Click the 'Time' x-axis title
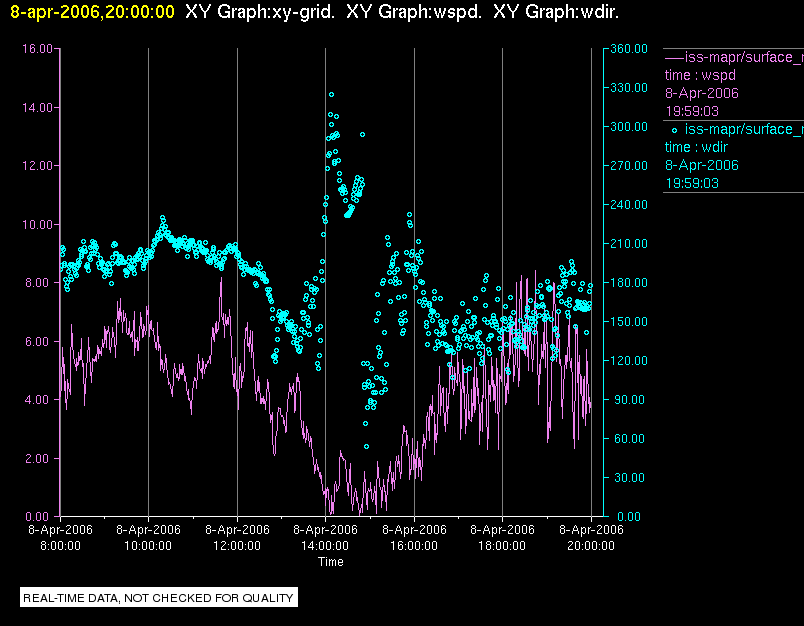 coord(331,562)
